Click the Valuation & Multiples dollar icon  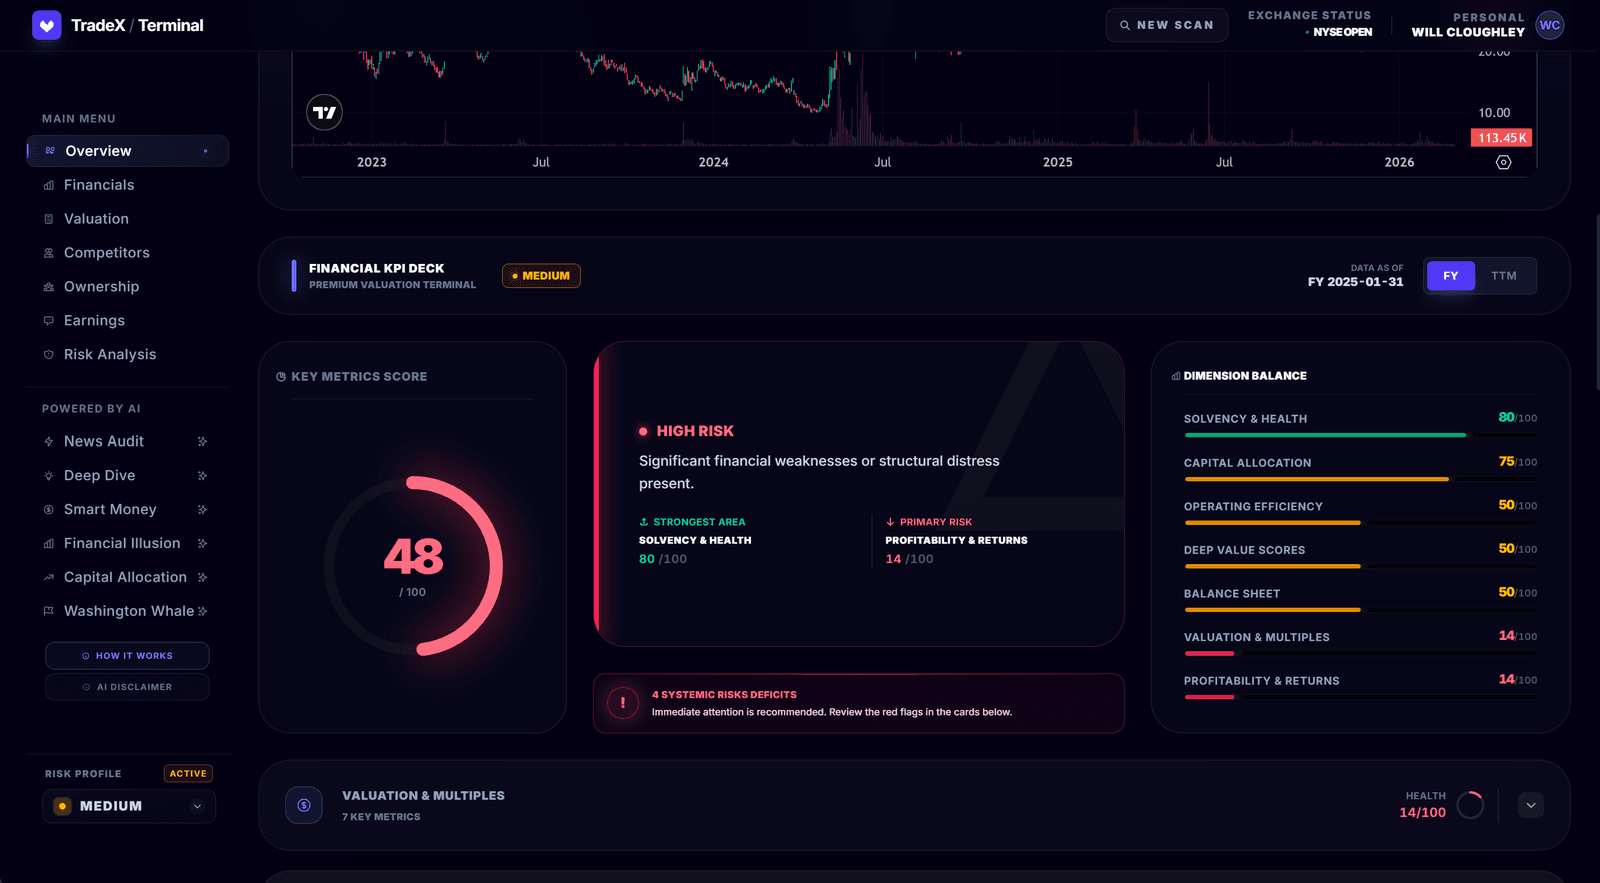coord(304,805)
